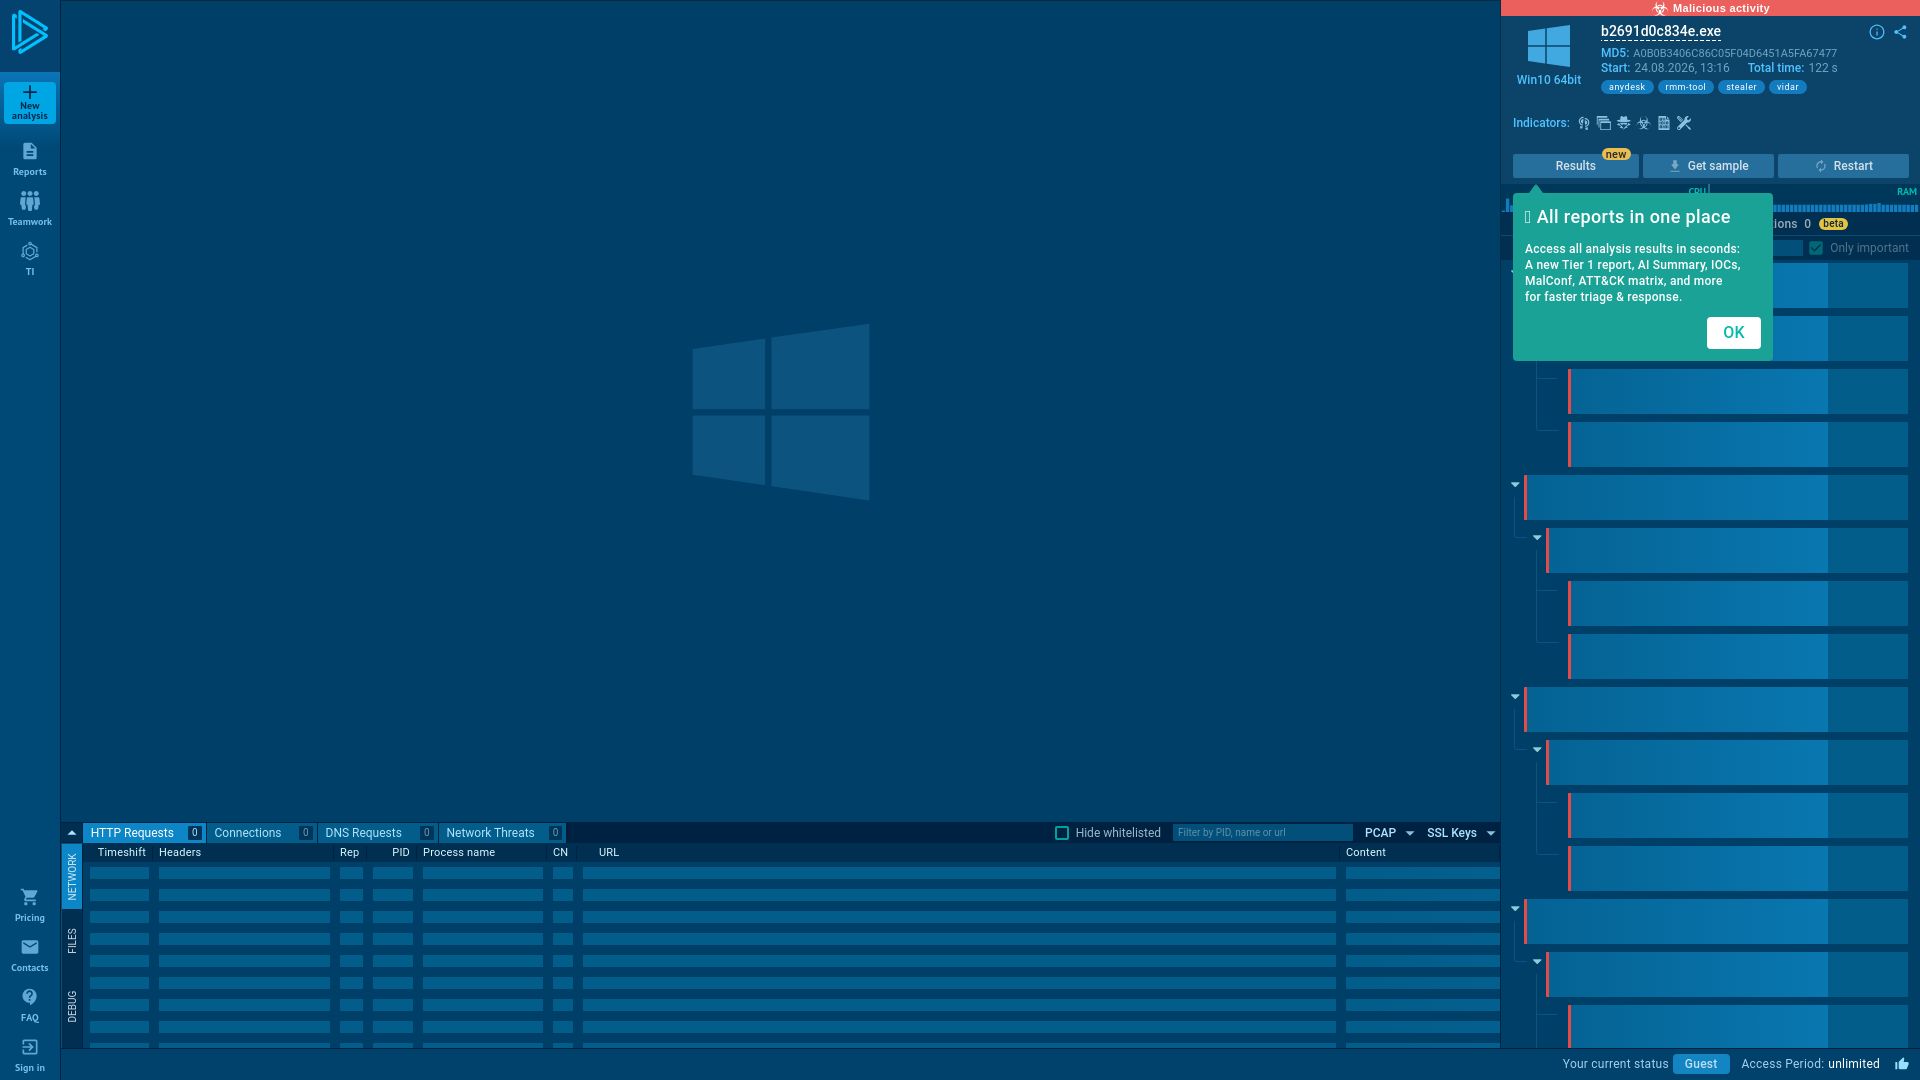1920x1080 pixels.
Task: Open the Reports section
Action: click(x=30, y=159)
